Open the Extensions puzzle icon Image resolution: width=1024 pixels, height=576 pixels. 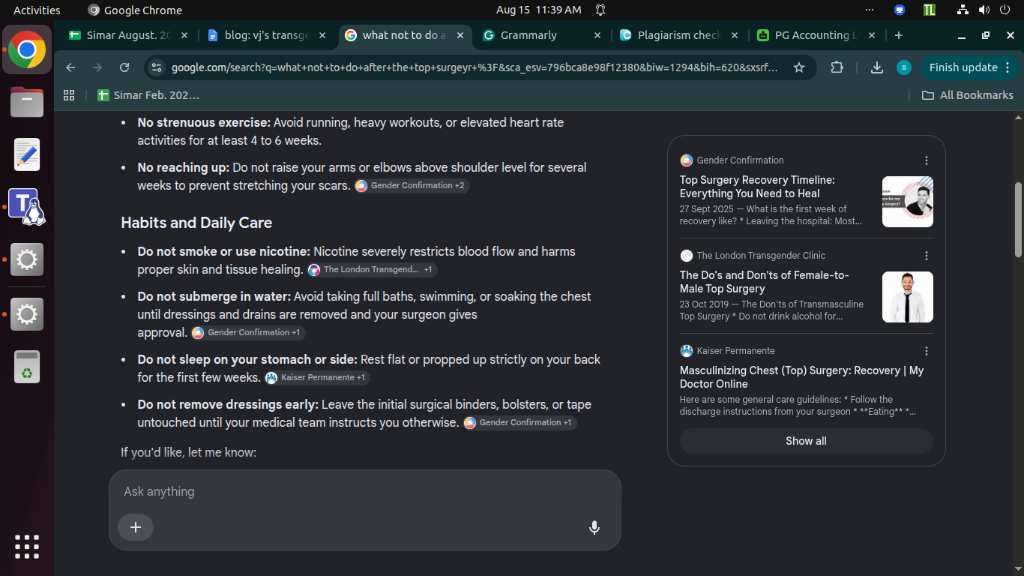tap(837, 67)
